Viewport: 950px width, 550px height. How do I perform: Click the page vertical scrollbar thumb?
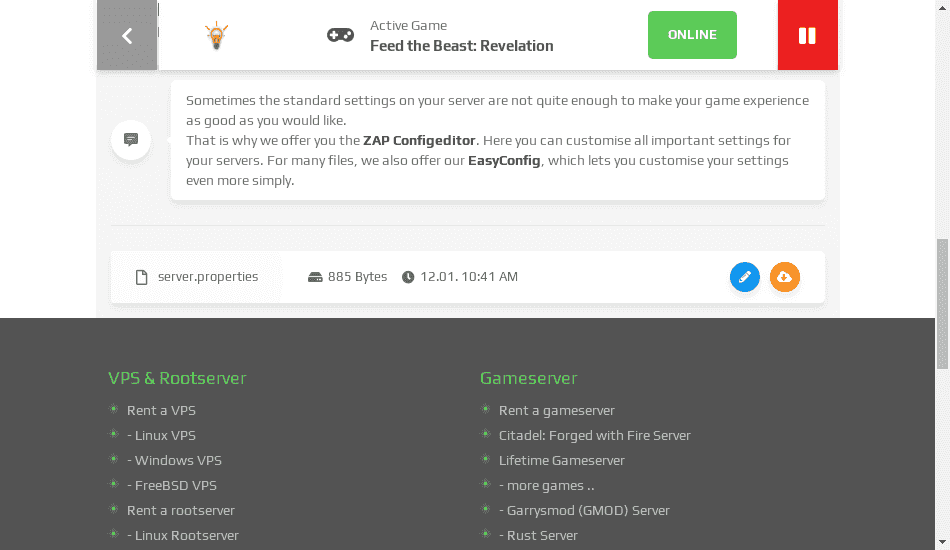(x=942, y=304)
